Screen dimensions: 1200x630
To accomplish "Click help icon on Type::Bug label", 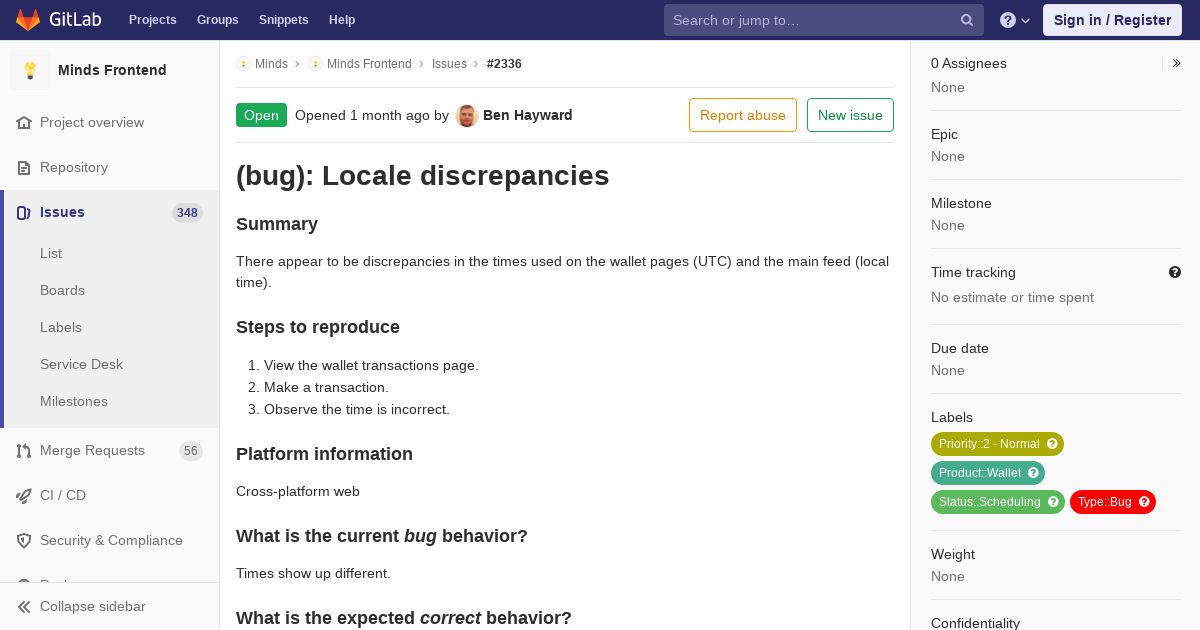I will pyautogui.click(x=1144, y=502).
